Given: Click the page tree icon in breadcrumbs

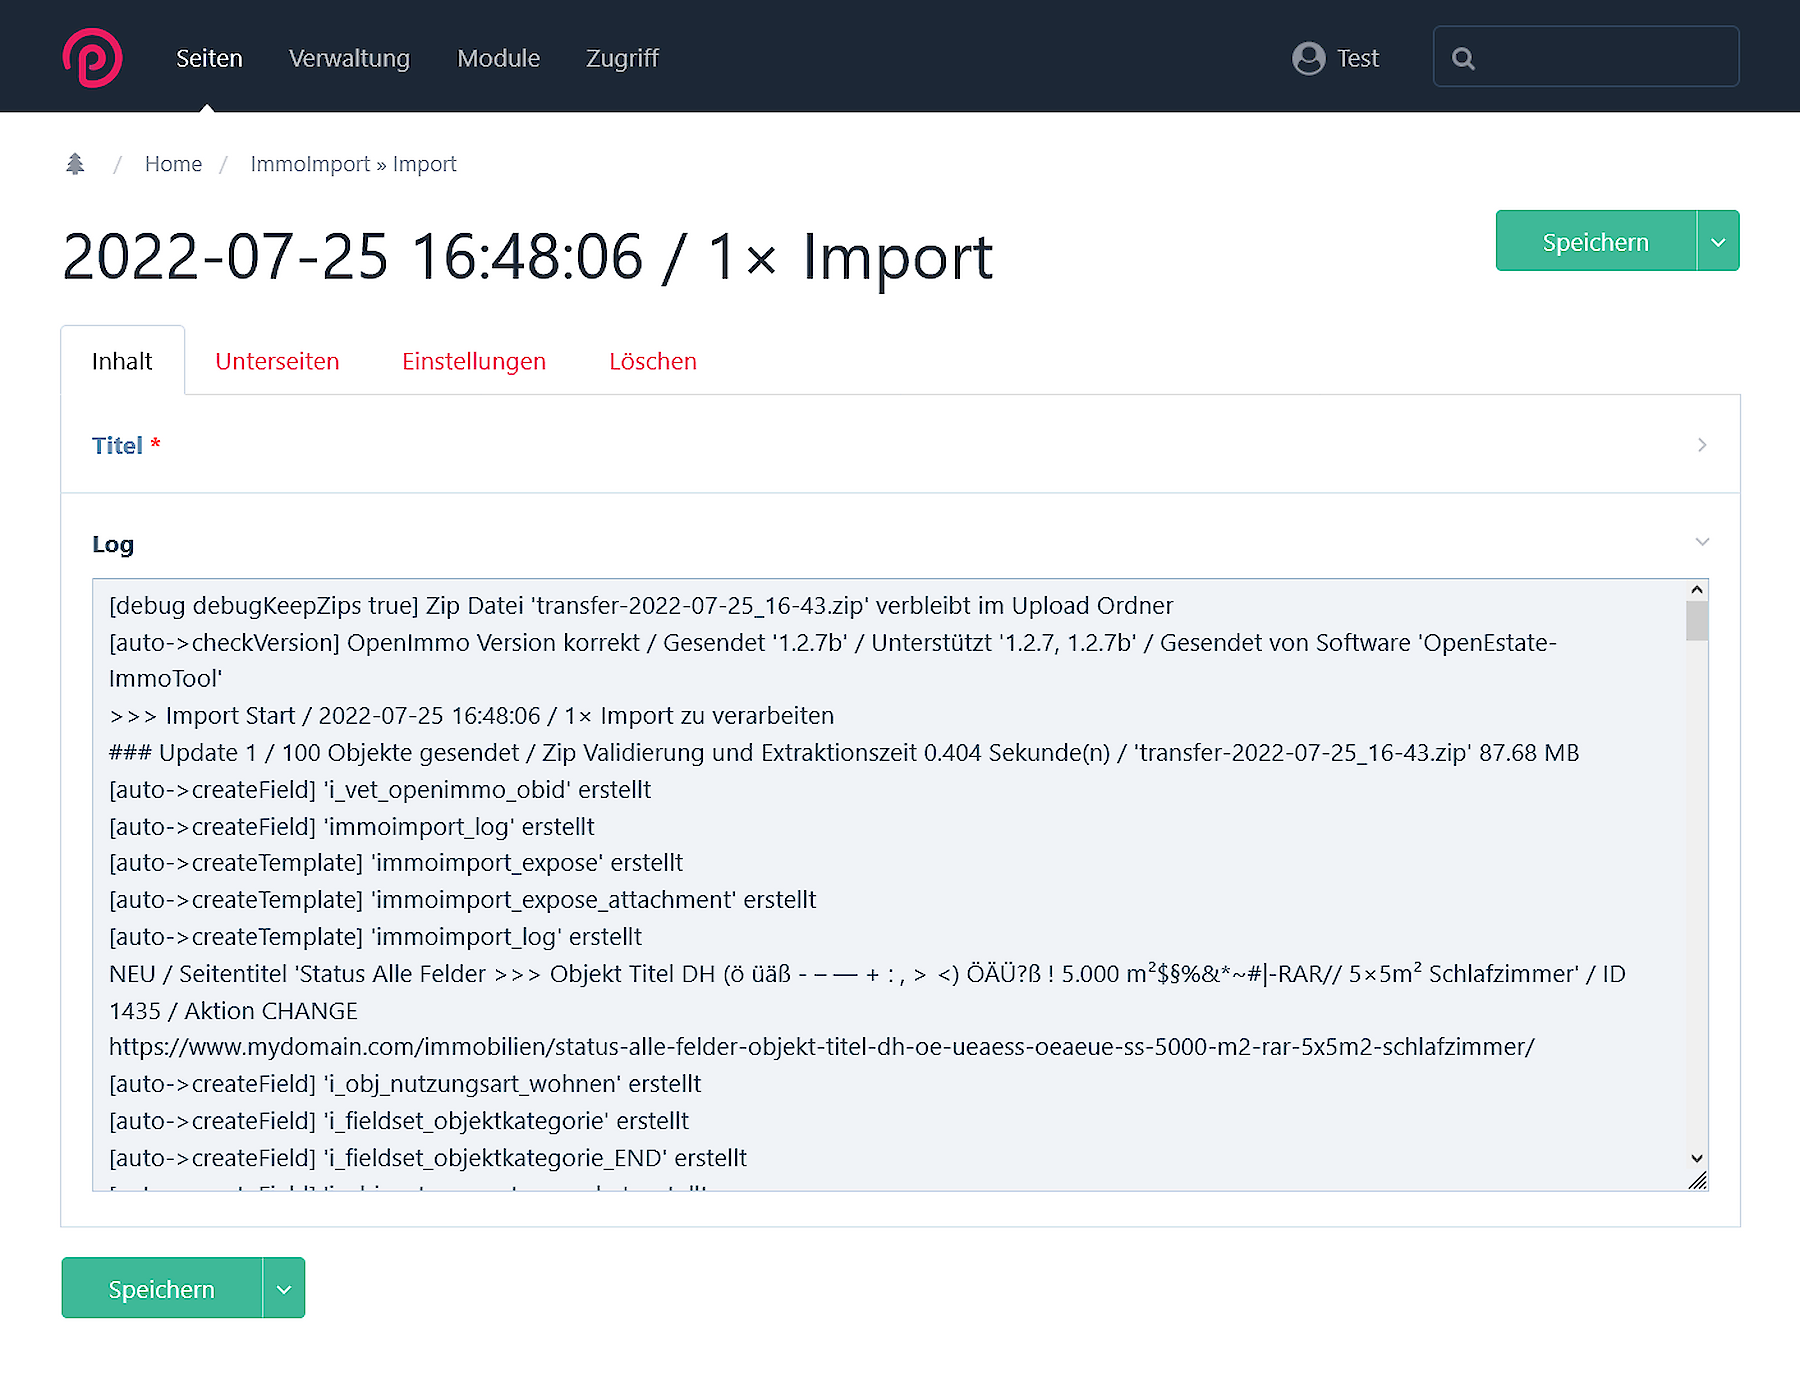Looking at the screenshot, I should (75, 164).
